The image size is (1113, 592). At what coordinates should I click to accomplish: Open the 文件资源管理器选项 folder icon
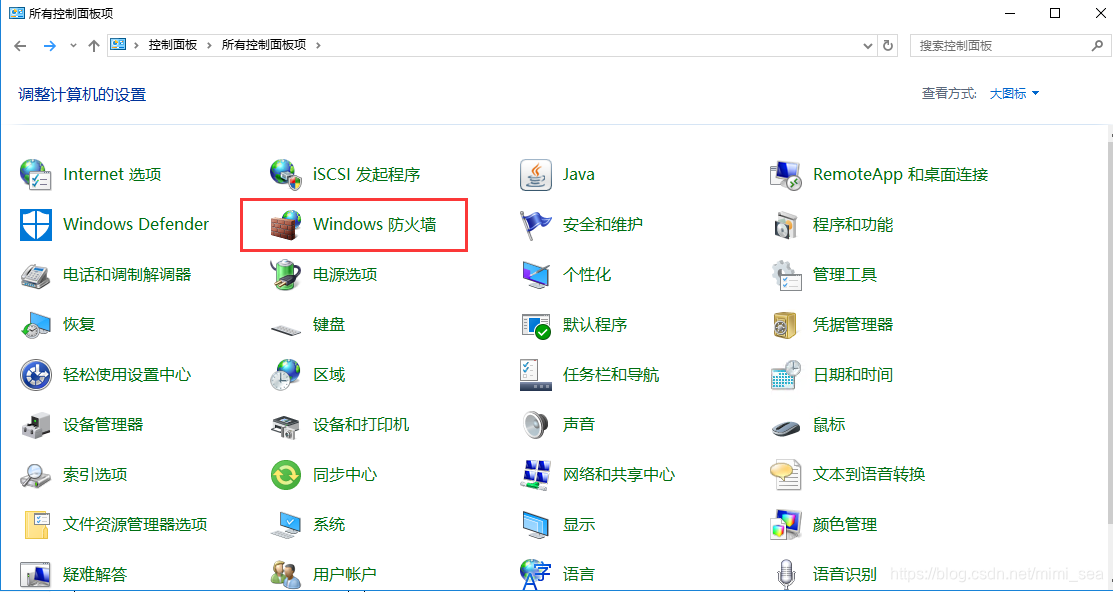pyautogui.click(x=35, y=525)
